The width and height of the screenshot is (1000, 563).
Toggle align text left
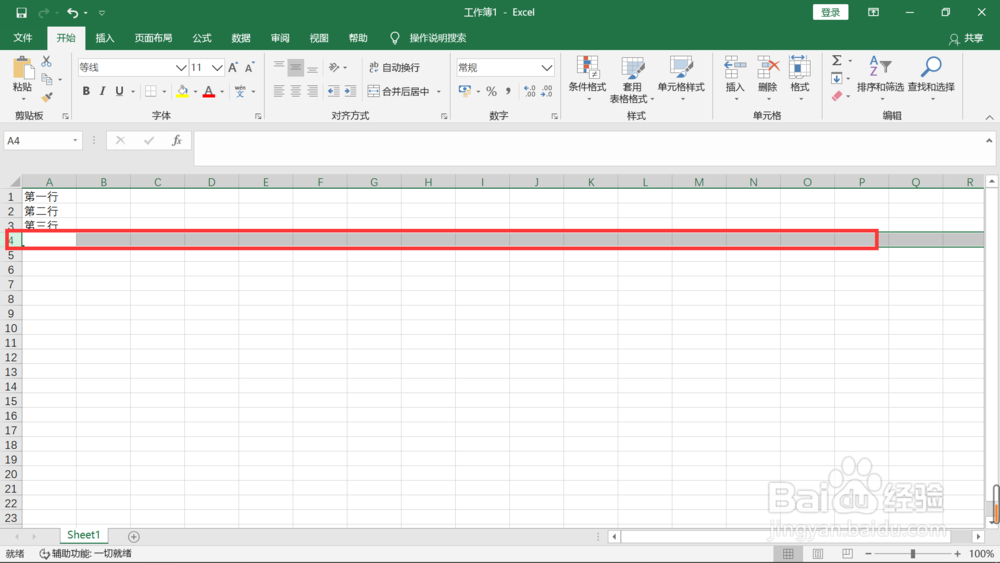[x=279, y=91]
